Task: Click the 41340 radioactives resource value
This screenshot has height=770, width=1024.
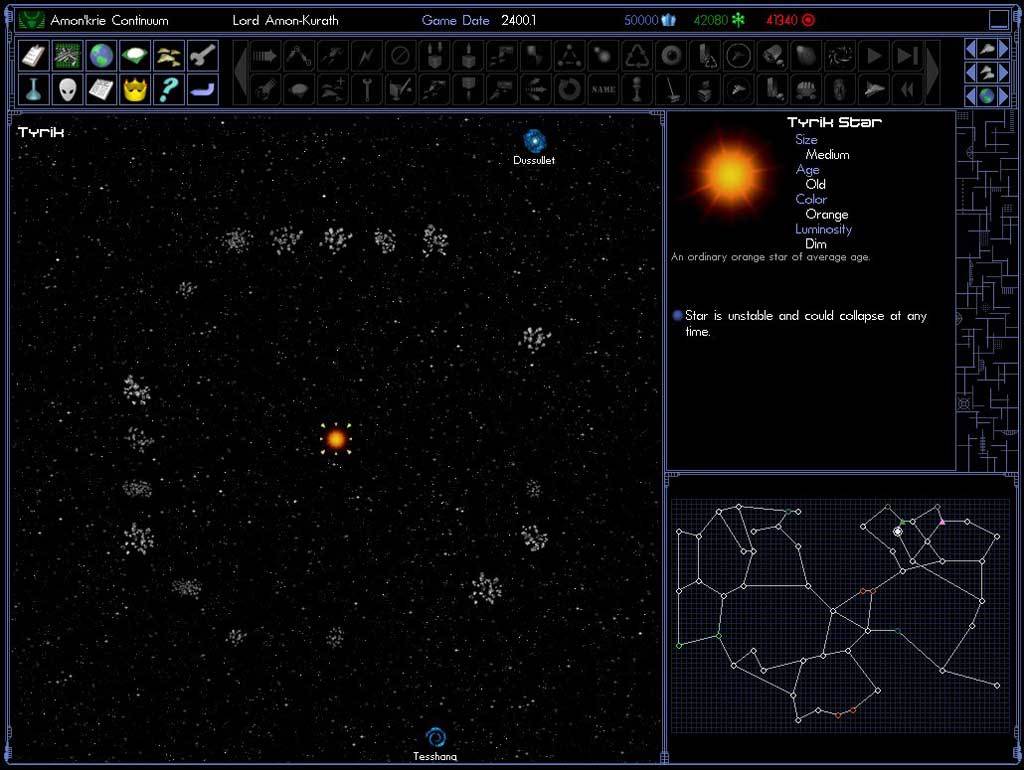Action: tap(782, 20)
